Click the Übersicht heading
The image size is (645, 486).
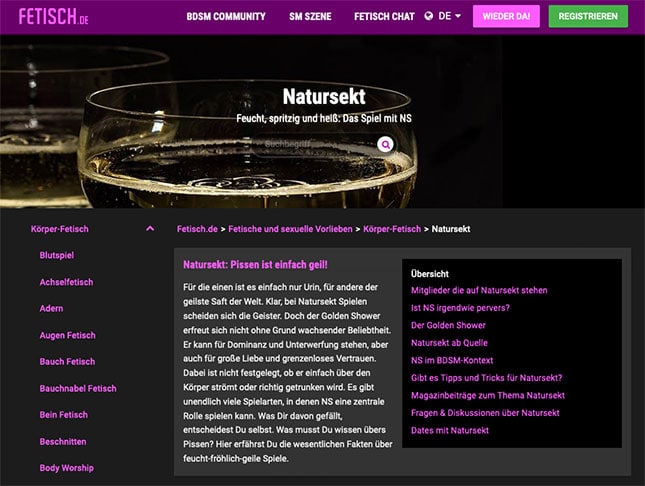click(x=429, y=274)
